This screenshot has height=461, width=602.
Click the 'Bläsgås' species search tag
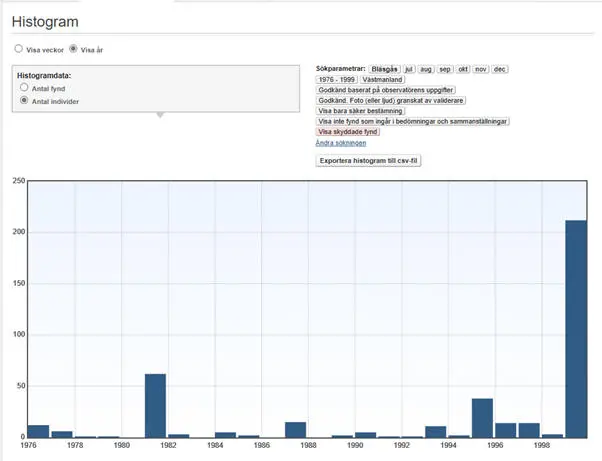384,68
